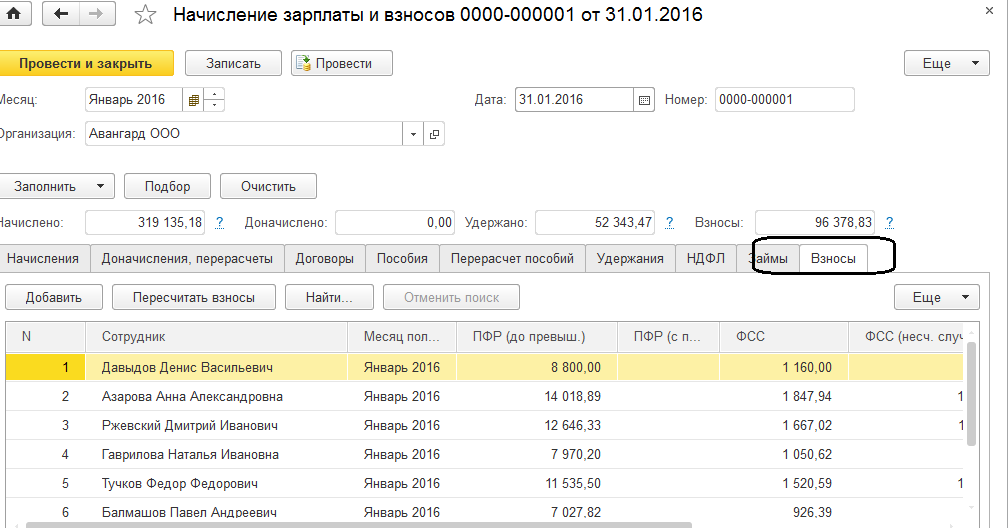Switch to the НДФЛ tab

tap(705, 259)
